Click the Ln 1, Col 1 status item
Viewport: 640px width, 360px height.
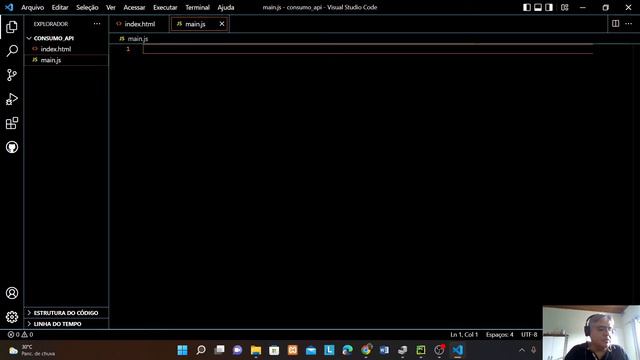point(464,334)
